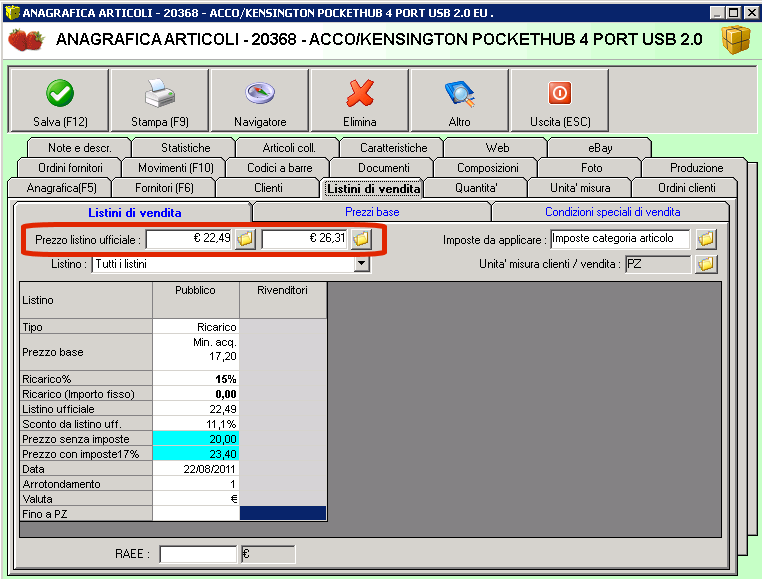Viewport: 762px width, 579px height.
Task: Click the € 26,31 price field
Action: click(305, 239)
